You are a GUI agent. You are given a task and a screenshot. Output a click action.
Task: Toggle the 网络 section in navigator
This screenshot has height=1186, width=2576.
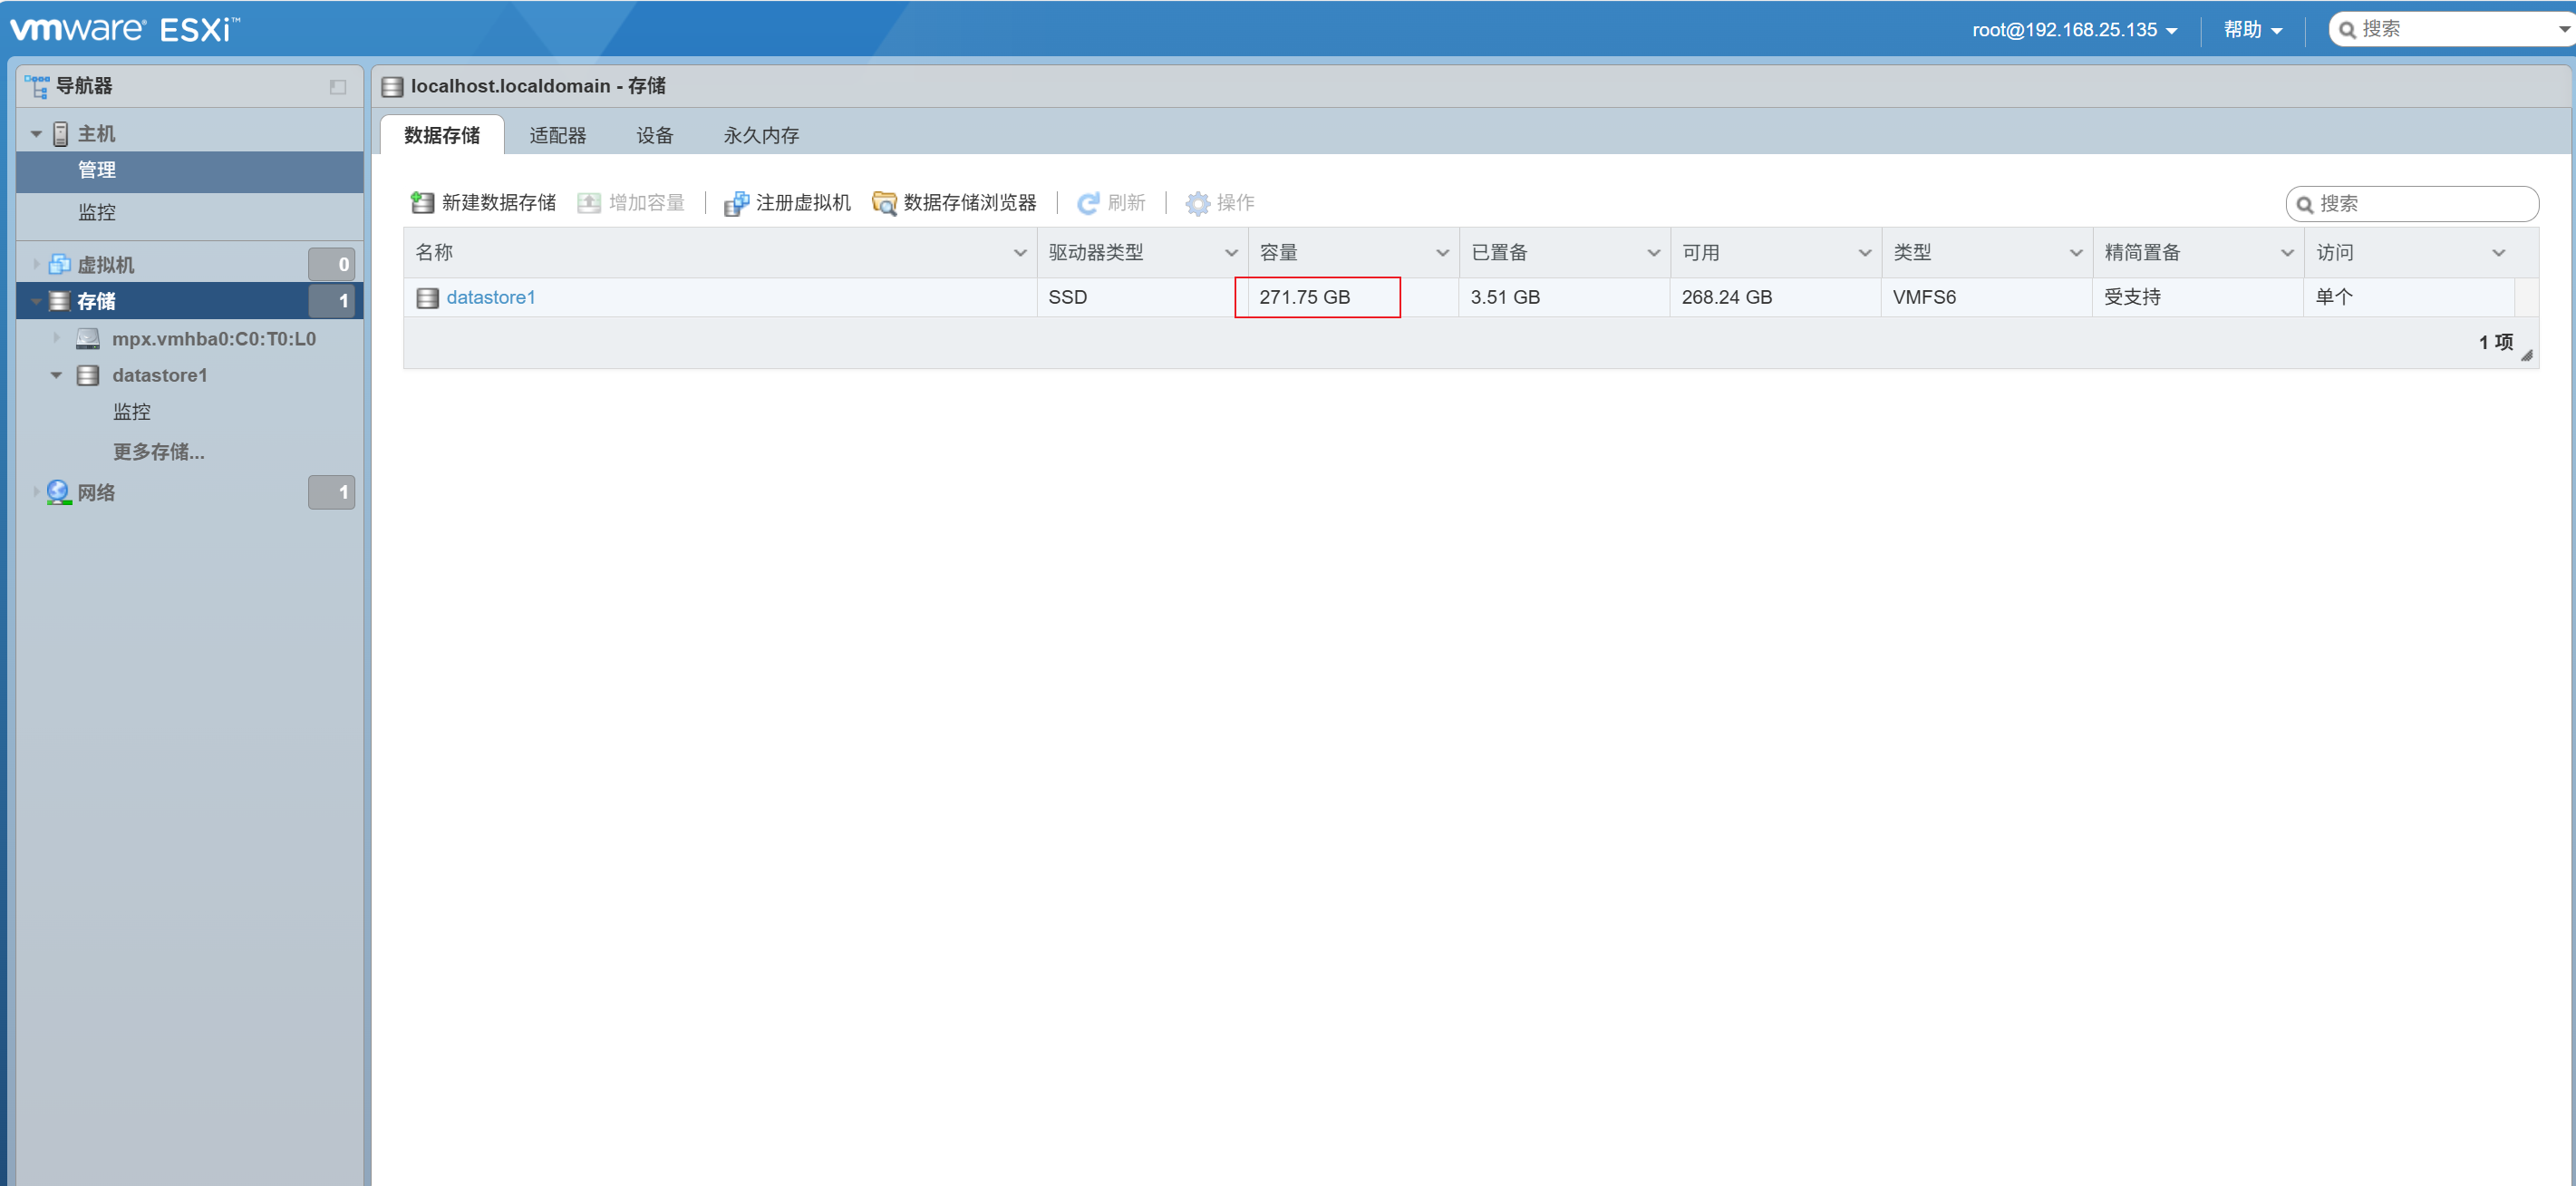pos(36,491)
